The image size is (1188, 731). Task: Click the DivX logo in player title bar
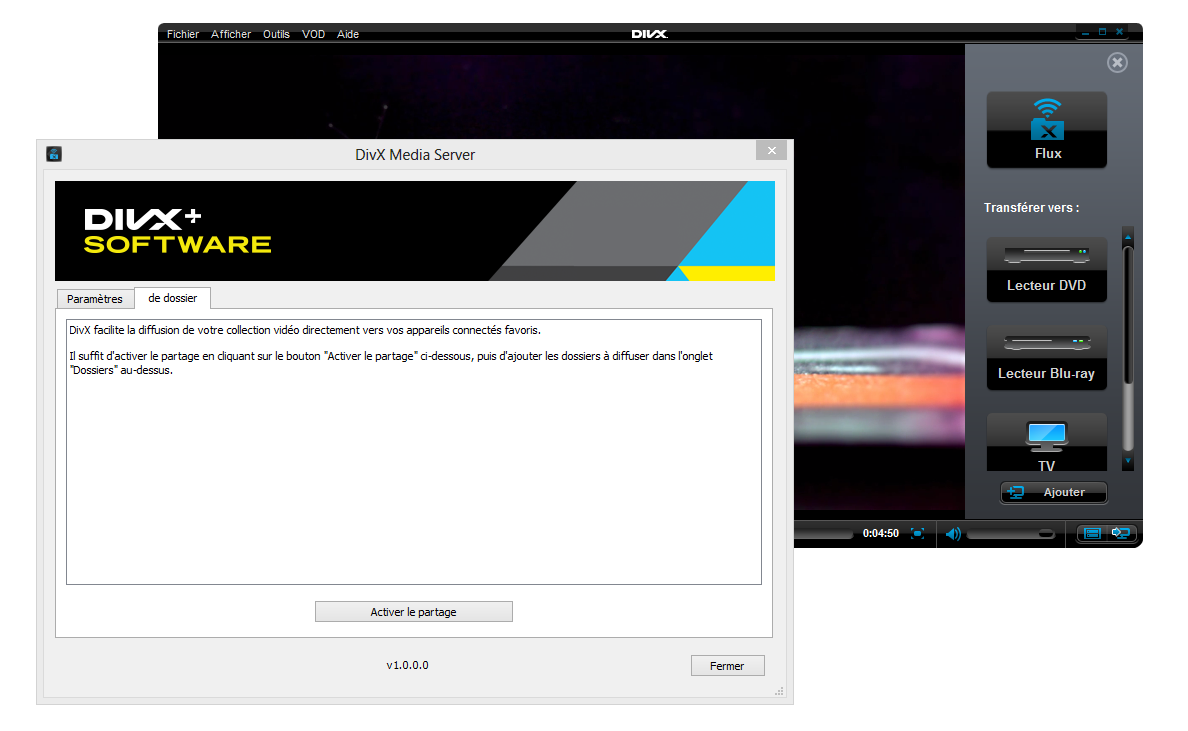click(x=649, y=34)
